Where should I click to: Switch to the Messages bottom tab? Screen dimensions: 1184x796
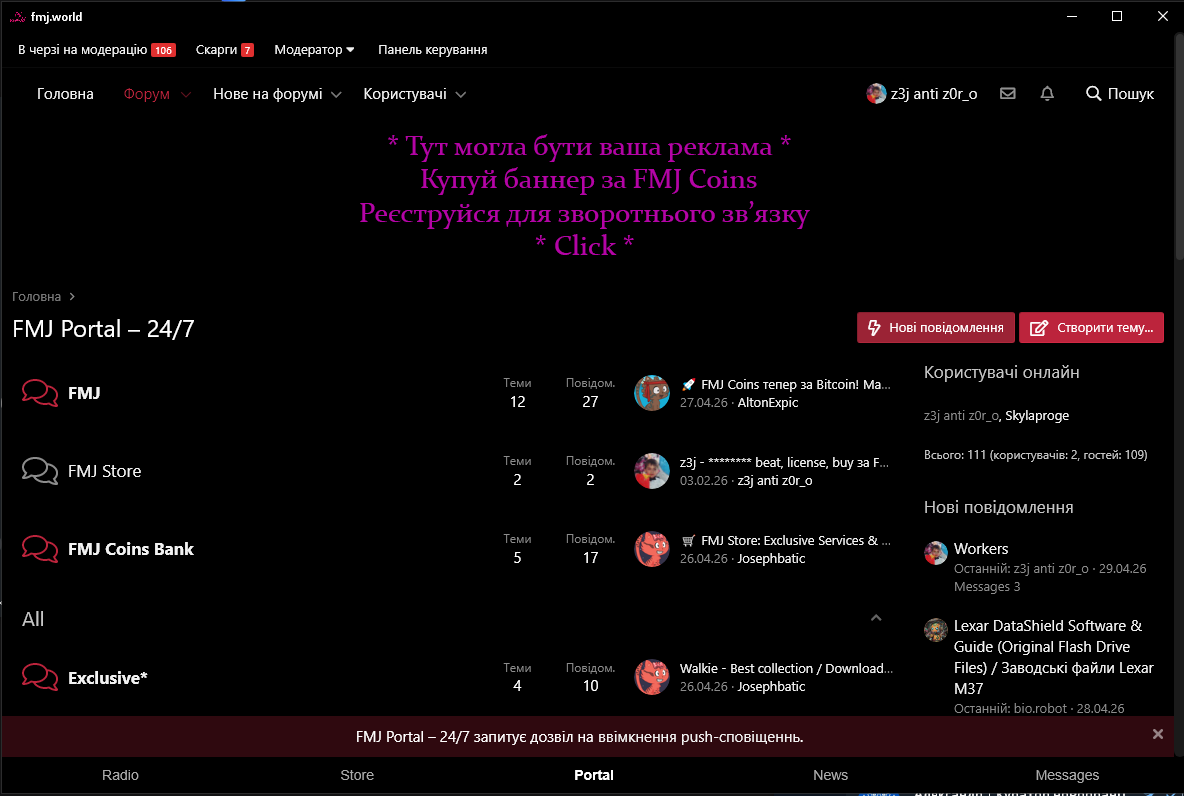1067,775
